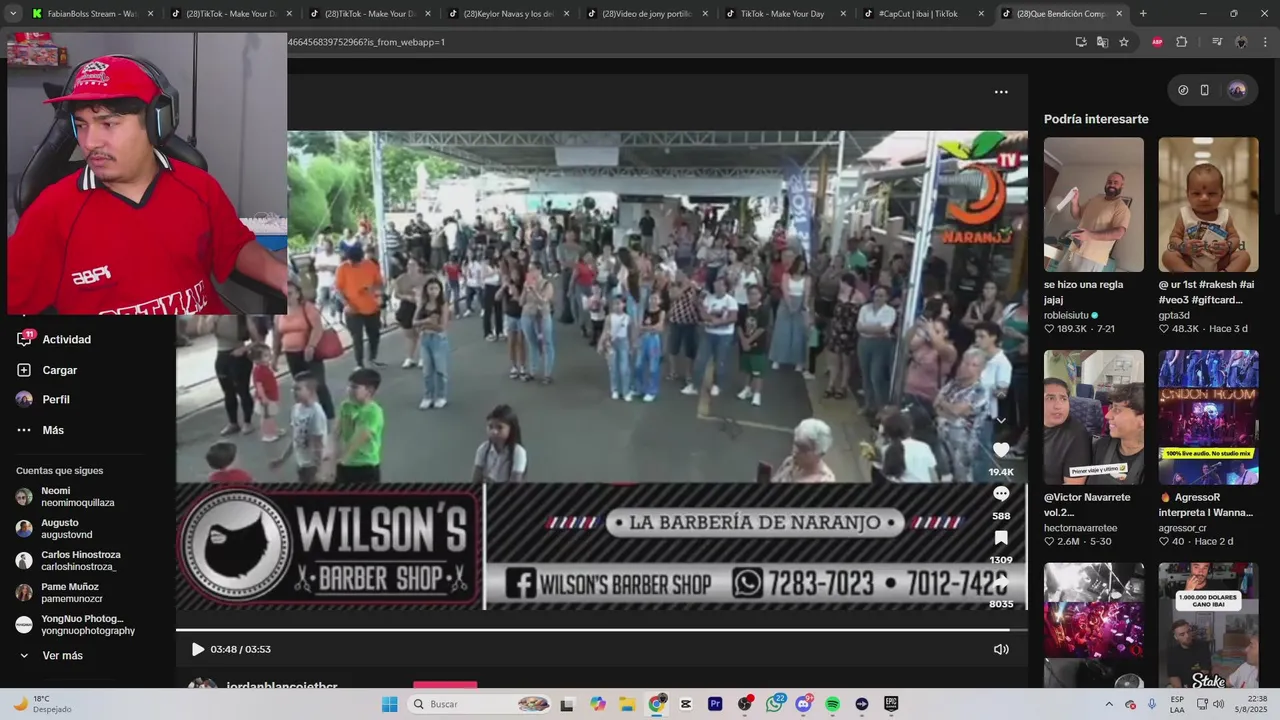Click author name agressor_cr
This screenshot has height=720, width=1280.
(1182, 528)
